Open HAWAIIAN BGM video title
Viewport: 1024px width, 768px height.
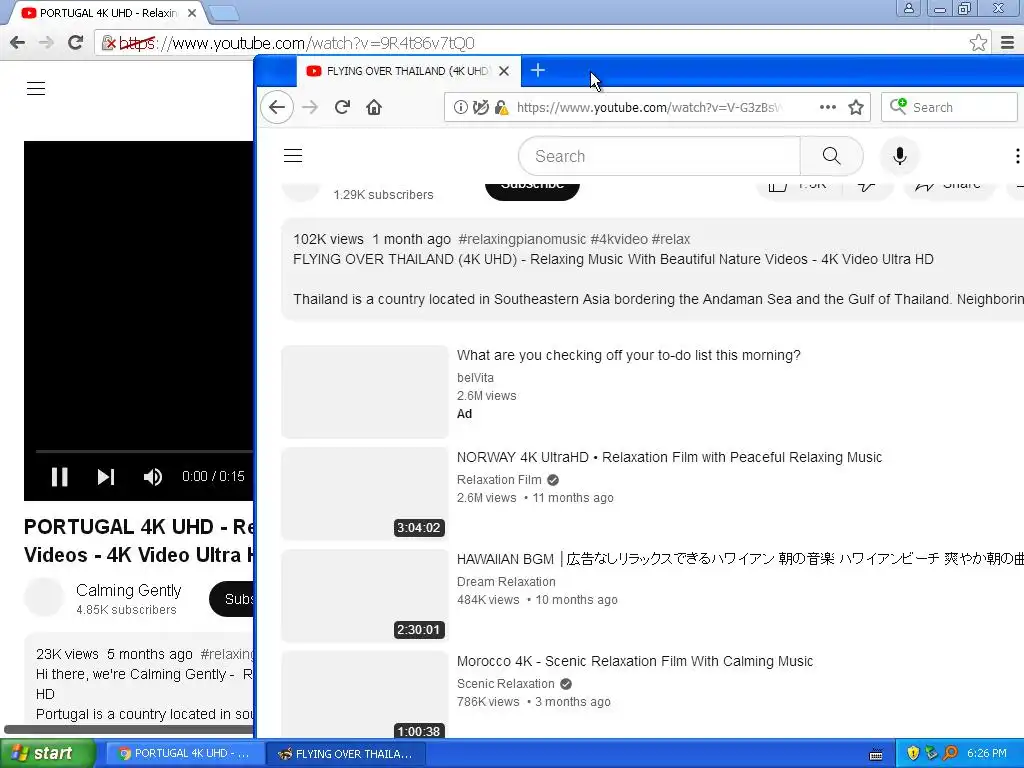pyautogui.click(x=740, y=559)
